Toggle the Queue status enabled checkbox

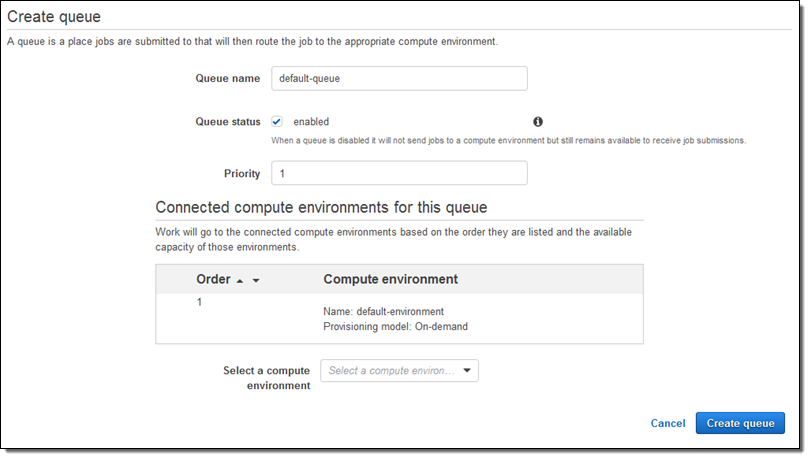(x=277, y=122)
